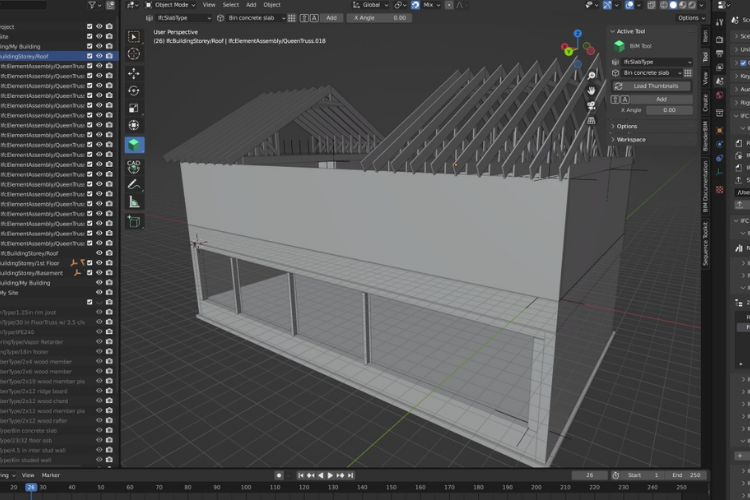Screen dimensions: 750x500
Task: Select the Select Box tool
Action: coord(134,37)
